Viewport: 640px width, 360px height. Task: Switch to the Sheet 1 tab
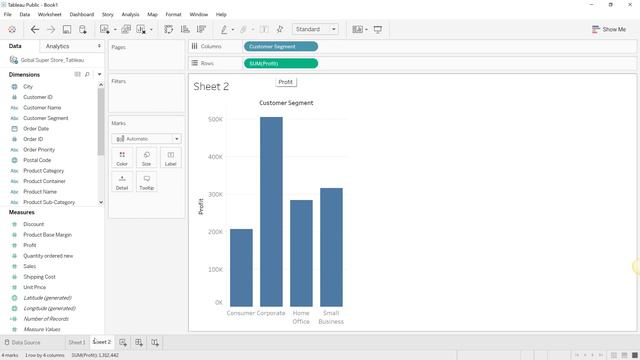pos(77,342)
